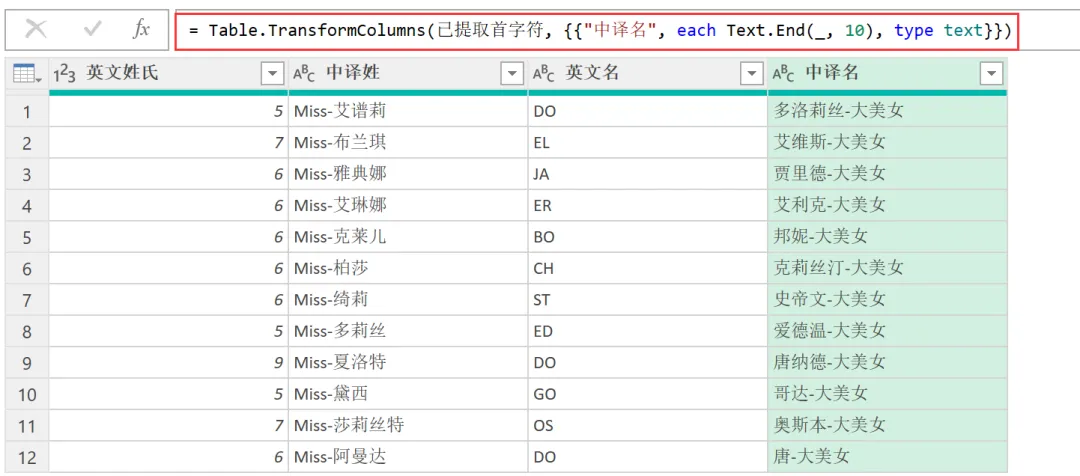1080x476 pixels.
Task: Change data type icon of 中译姓 column
Action: [x=304, y=74]
